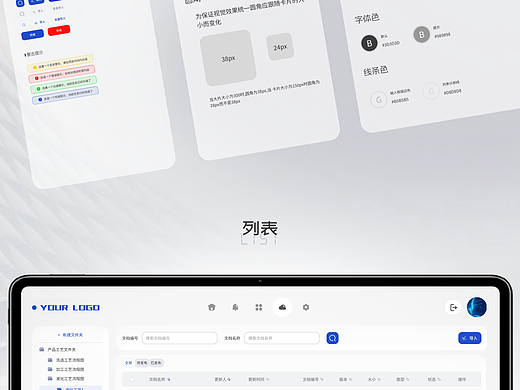The width and height of the screenshot is (520, 390).
Task: Click the blue info alert banner
Action: [65, 95]
